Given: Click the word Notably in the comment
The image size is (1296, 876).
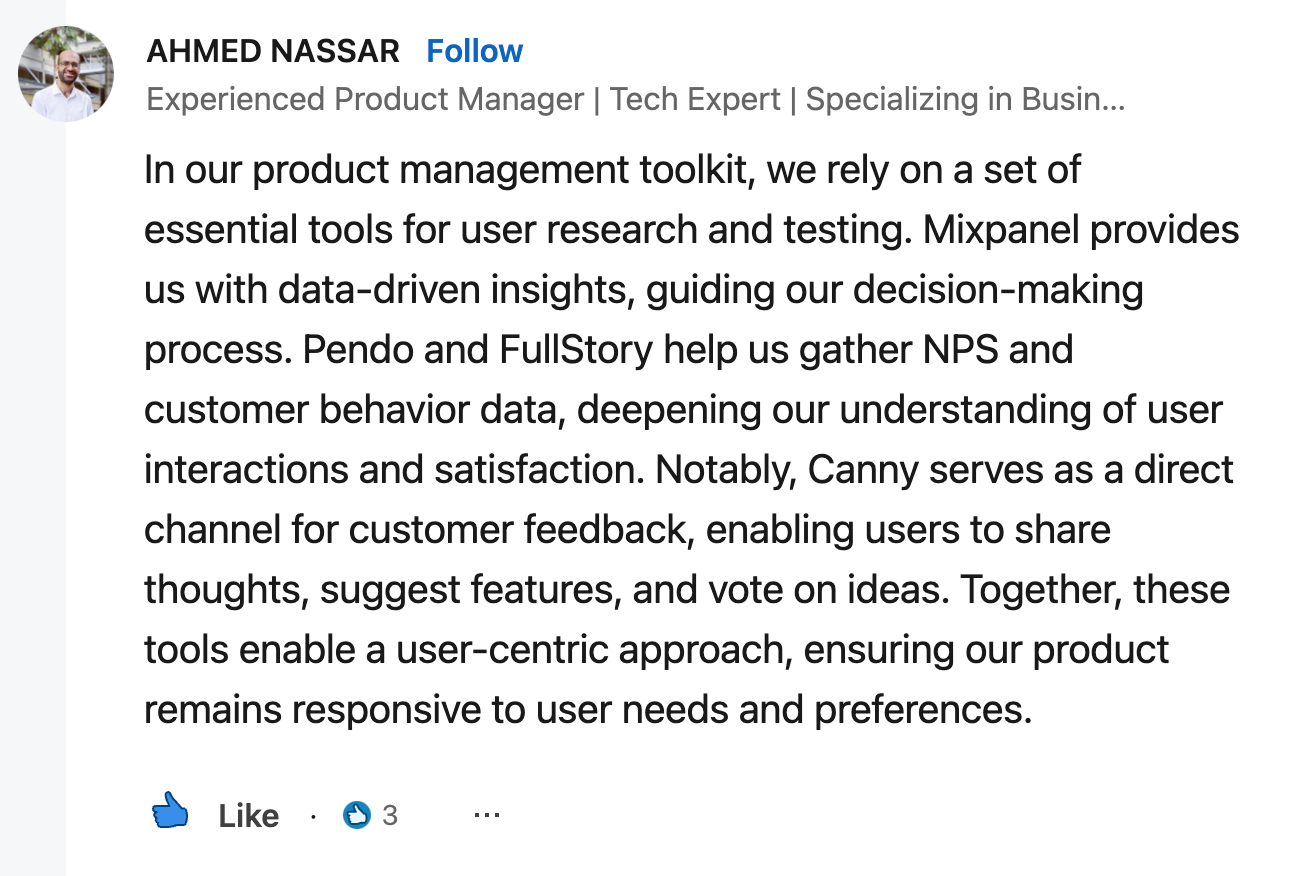Looking at the screenshot, I should pos(722,470).
